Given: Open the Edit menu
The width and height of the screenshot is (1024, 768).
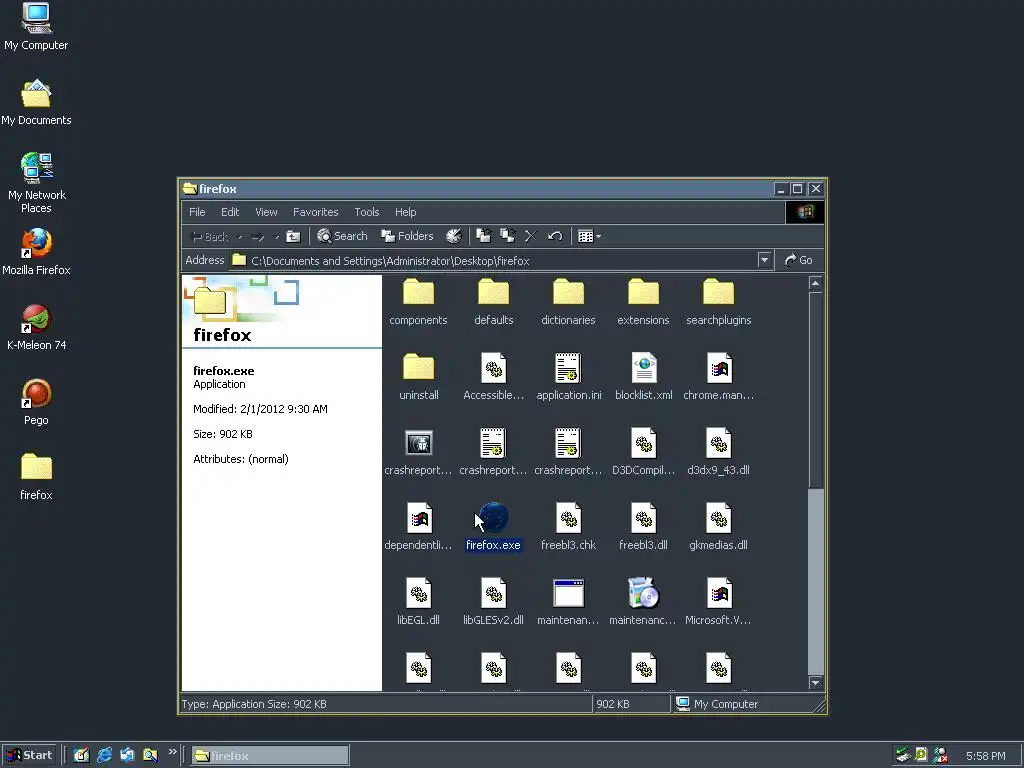Looking at the screenshot, I should coord(230,212).
